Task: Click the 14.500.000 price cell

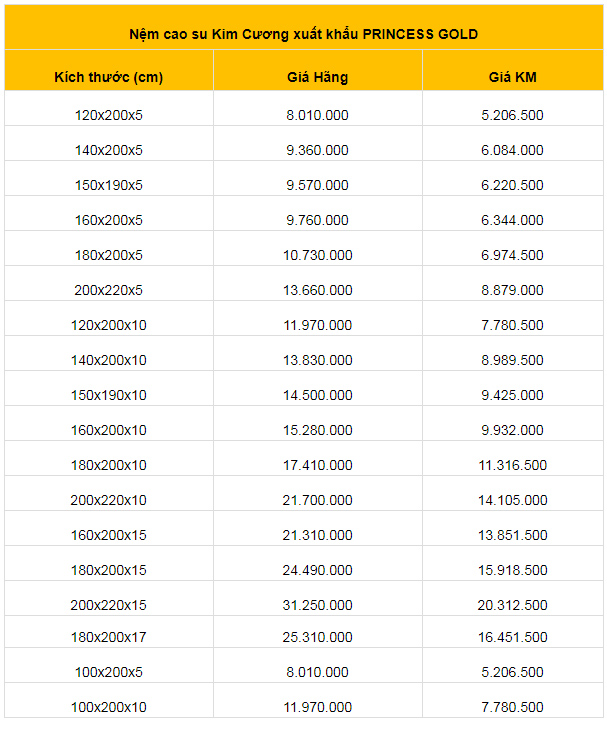Action: [318, 395]
